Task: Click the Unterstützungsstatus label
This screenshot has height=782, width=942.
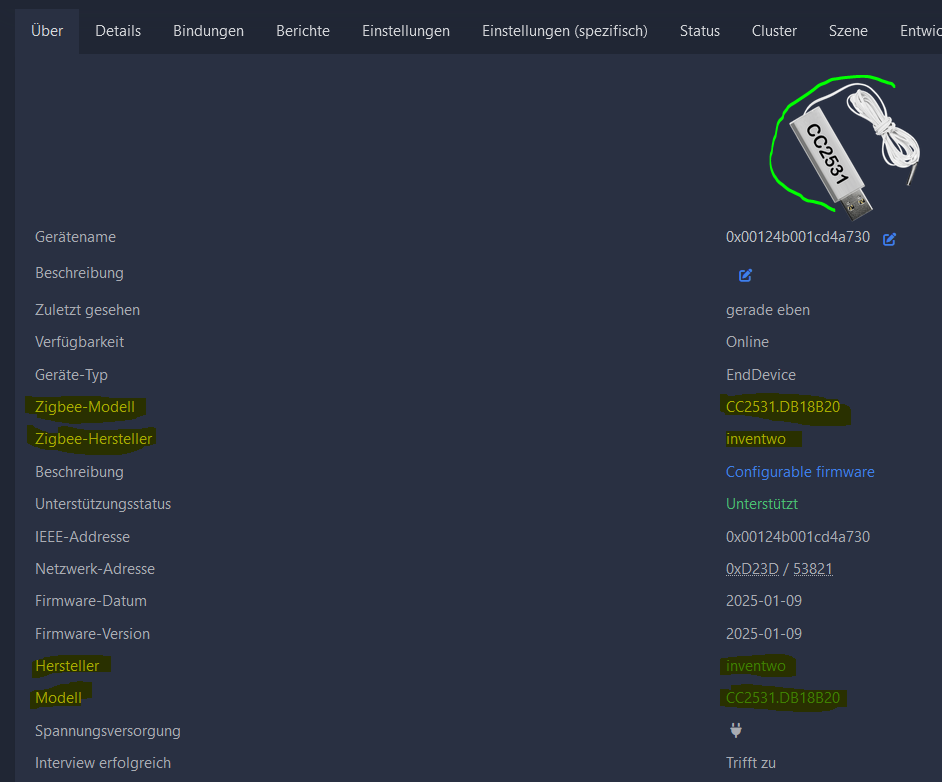Action: tap(103, 504)
